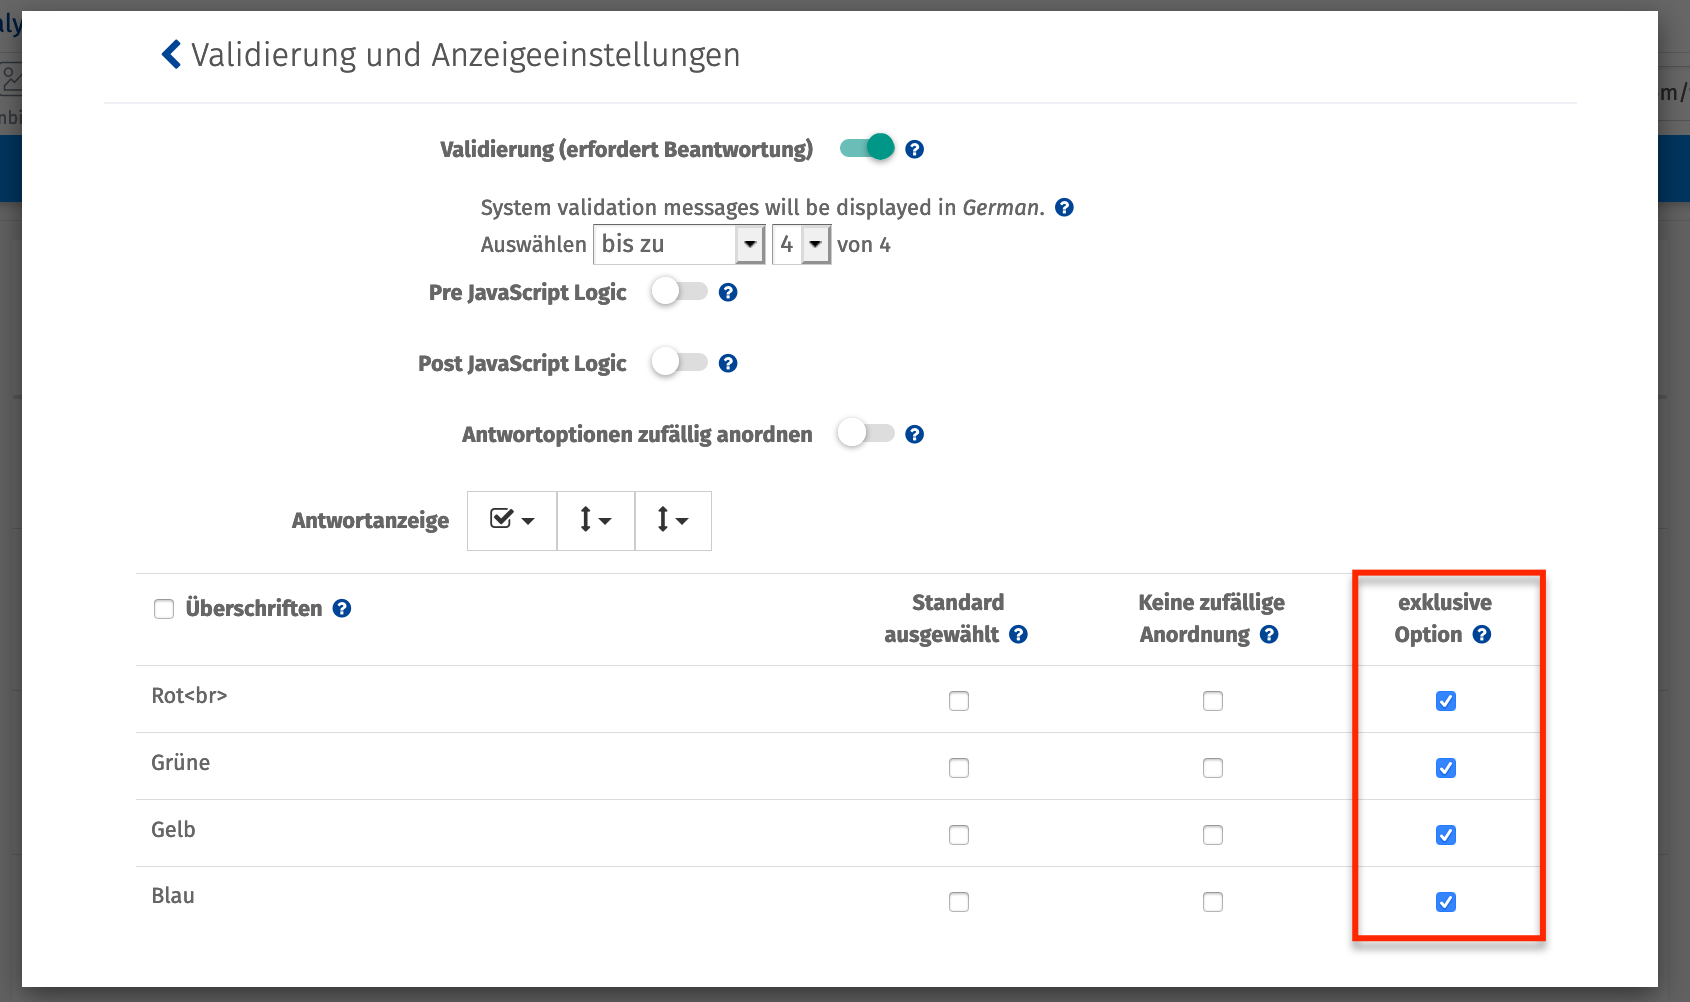The height and width of the screenshot is (1002, 1690).
Task: Open the bis zu dropdown
Action: pyautogui.click(x=679, y=244)
